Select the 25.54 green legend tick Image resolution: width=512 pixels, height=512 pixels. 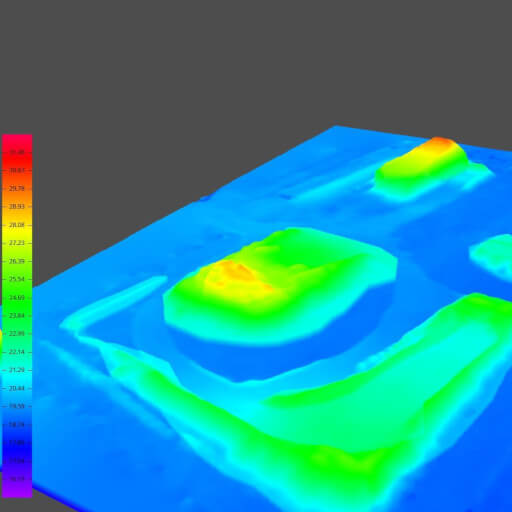(17, 279)
